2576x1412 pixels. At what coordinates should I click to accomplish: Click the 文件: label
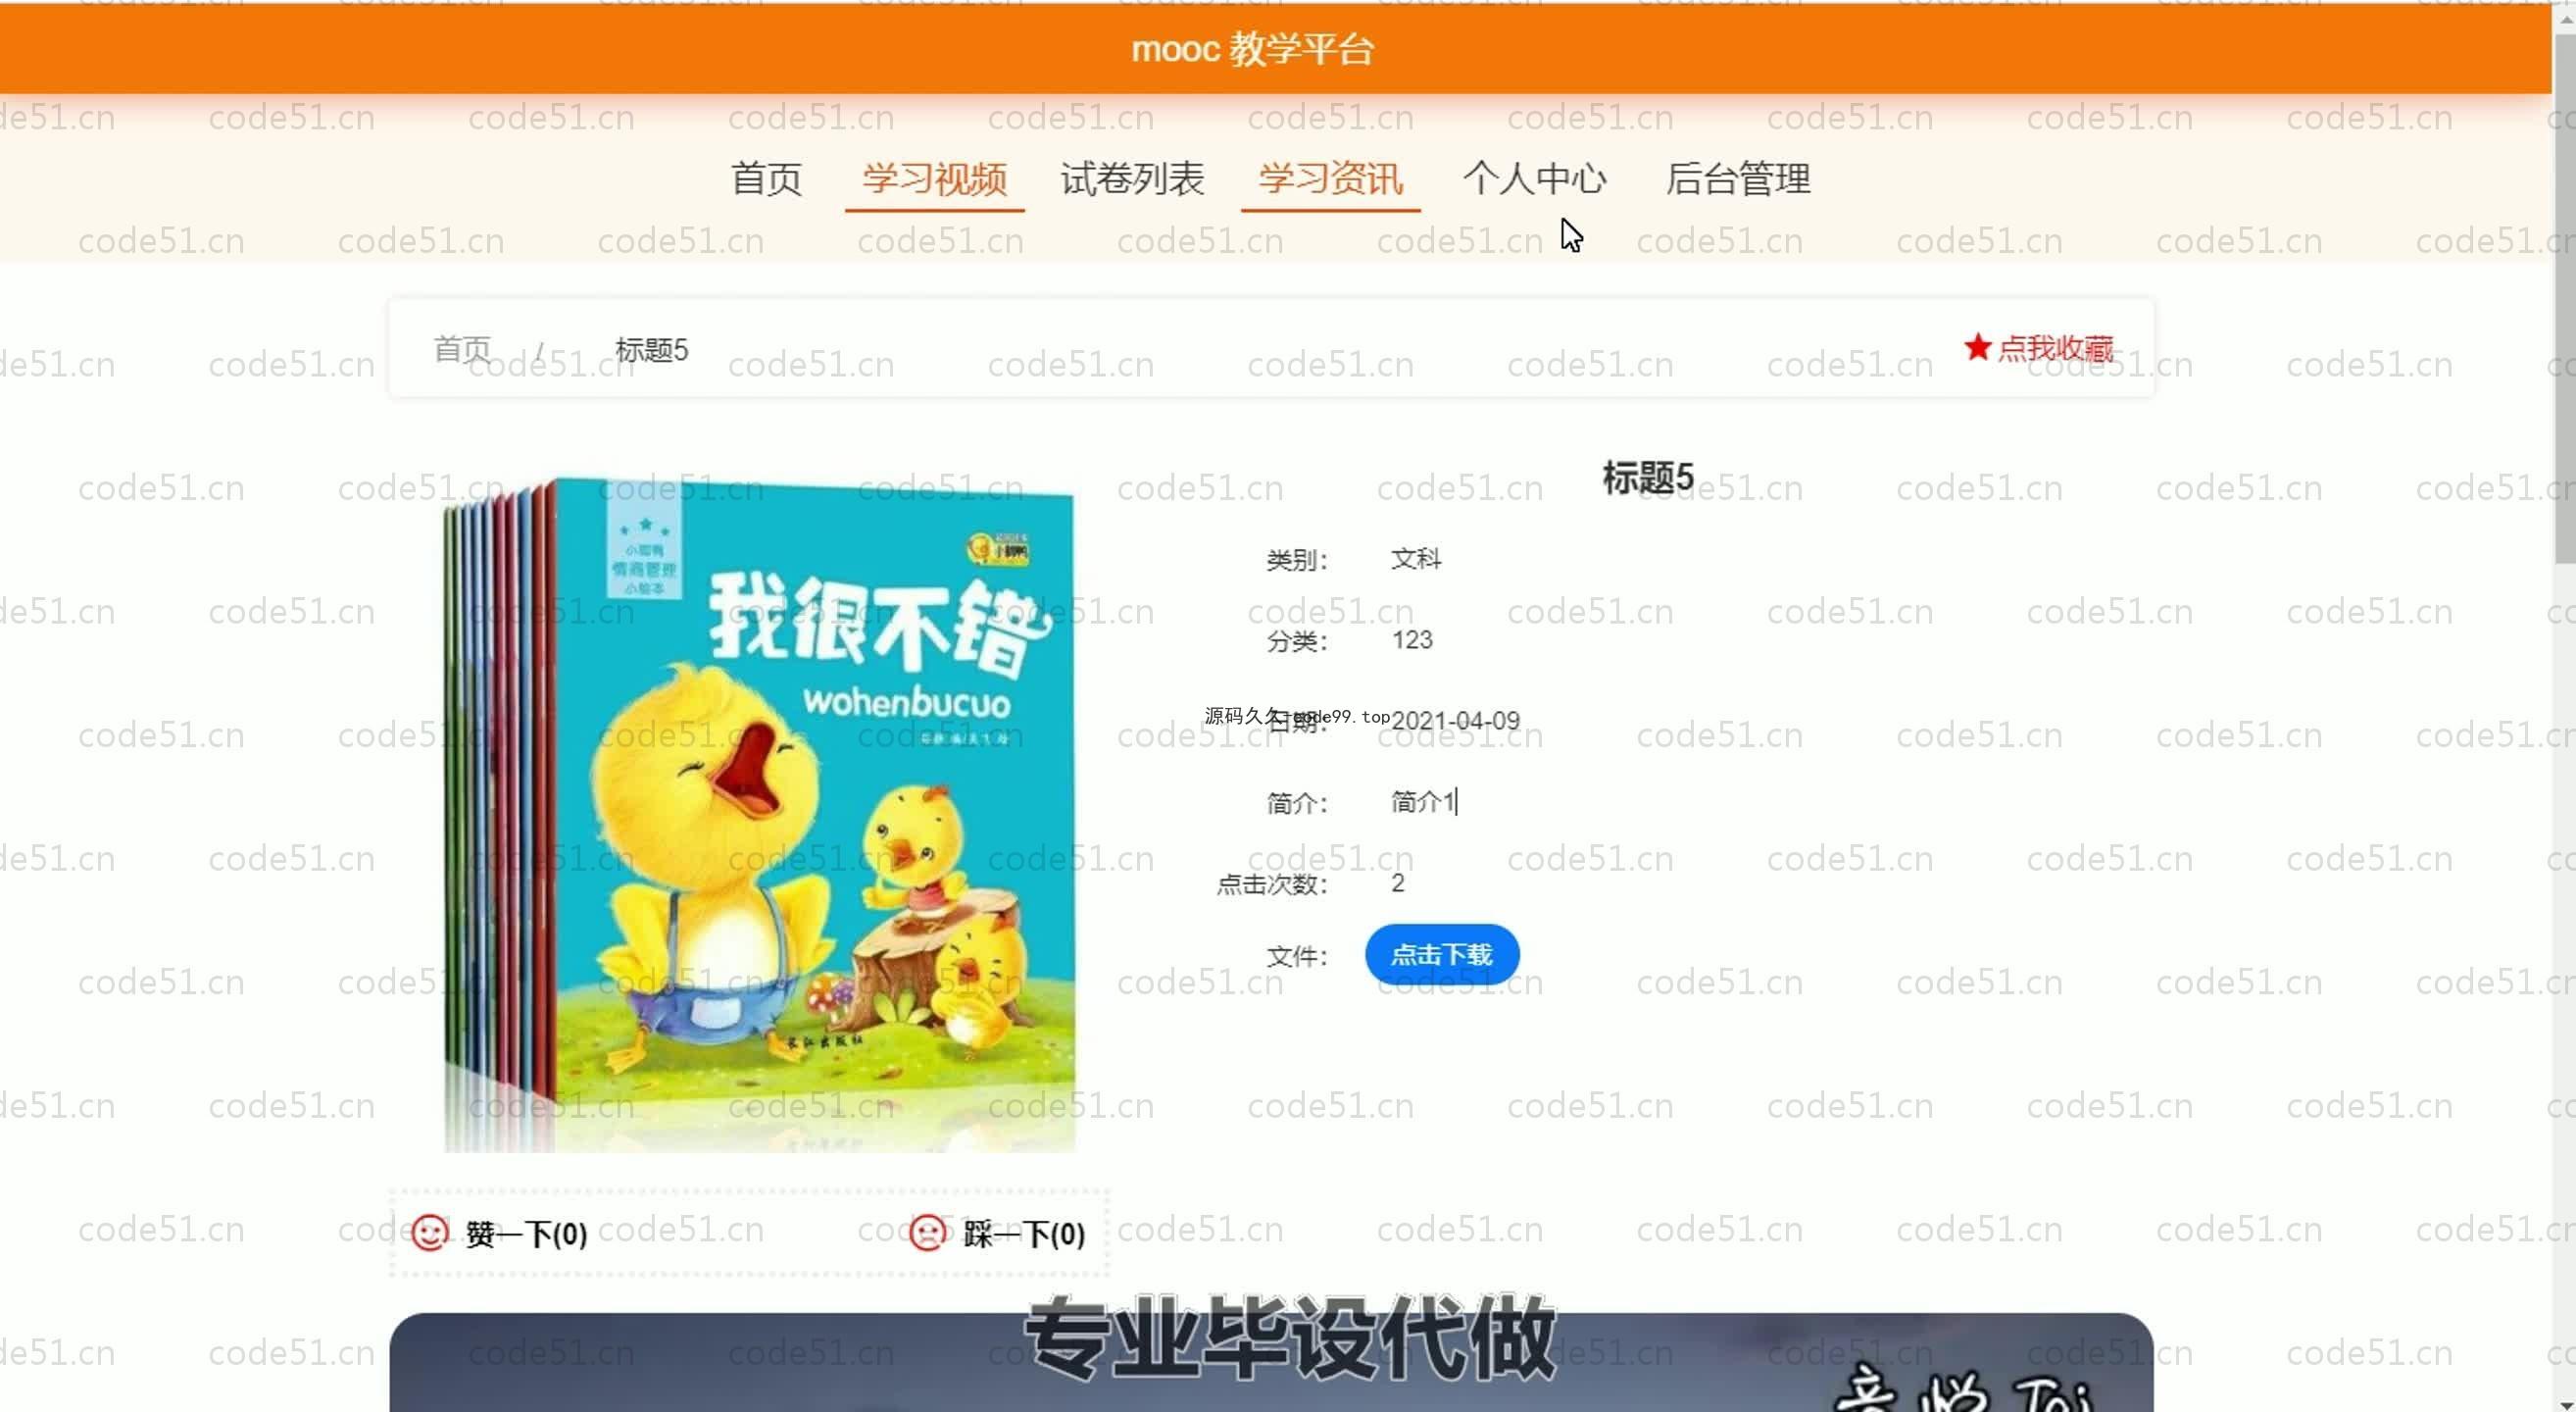[x=1297, y=956]
